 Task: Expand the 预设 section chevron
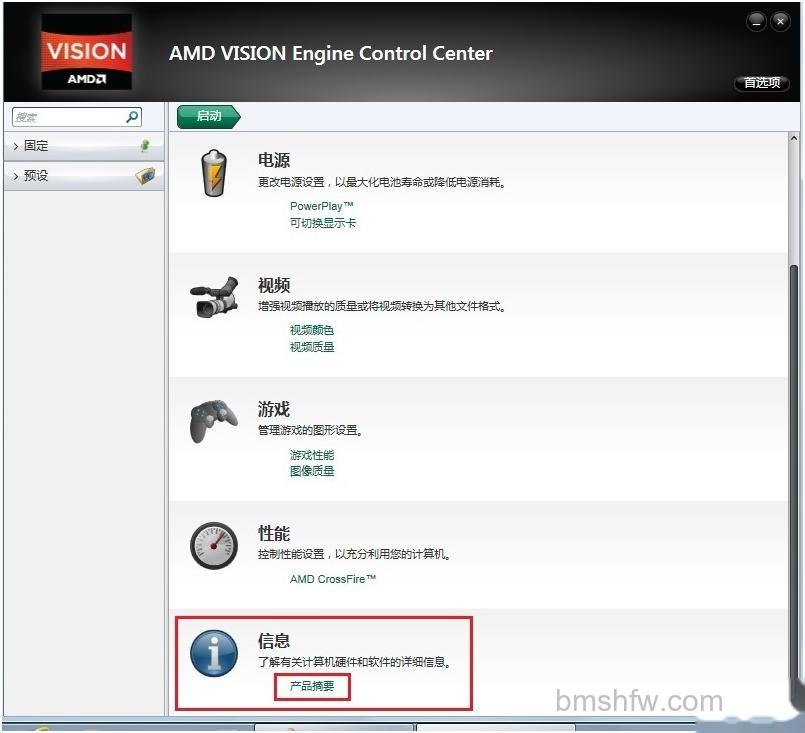pos(16,176)
